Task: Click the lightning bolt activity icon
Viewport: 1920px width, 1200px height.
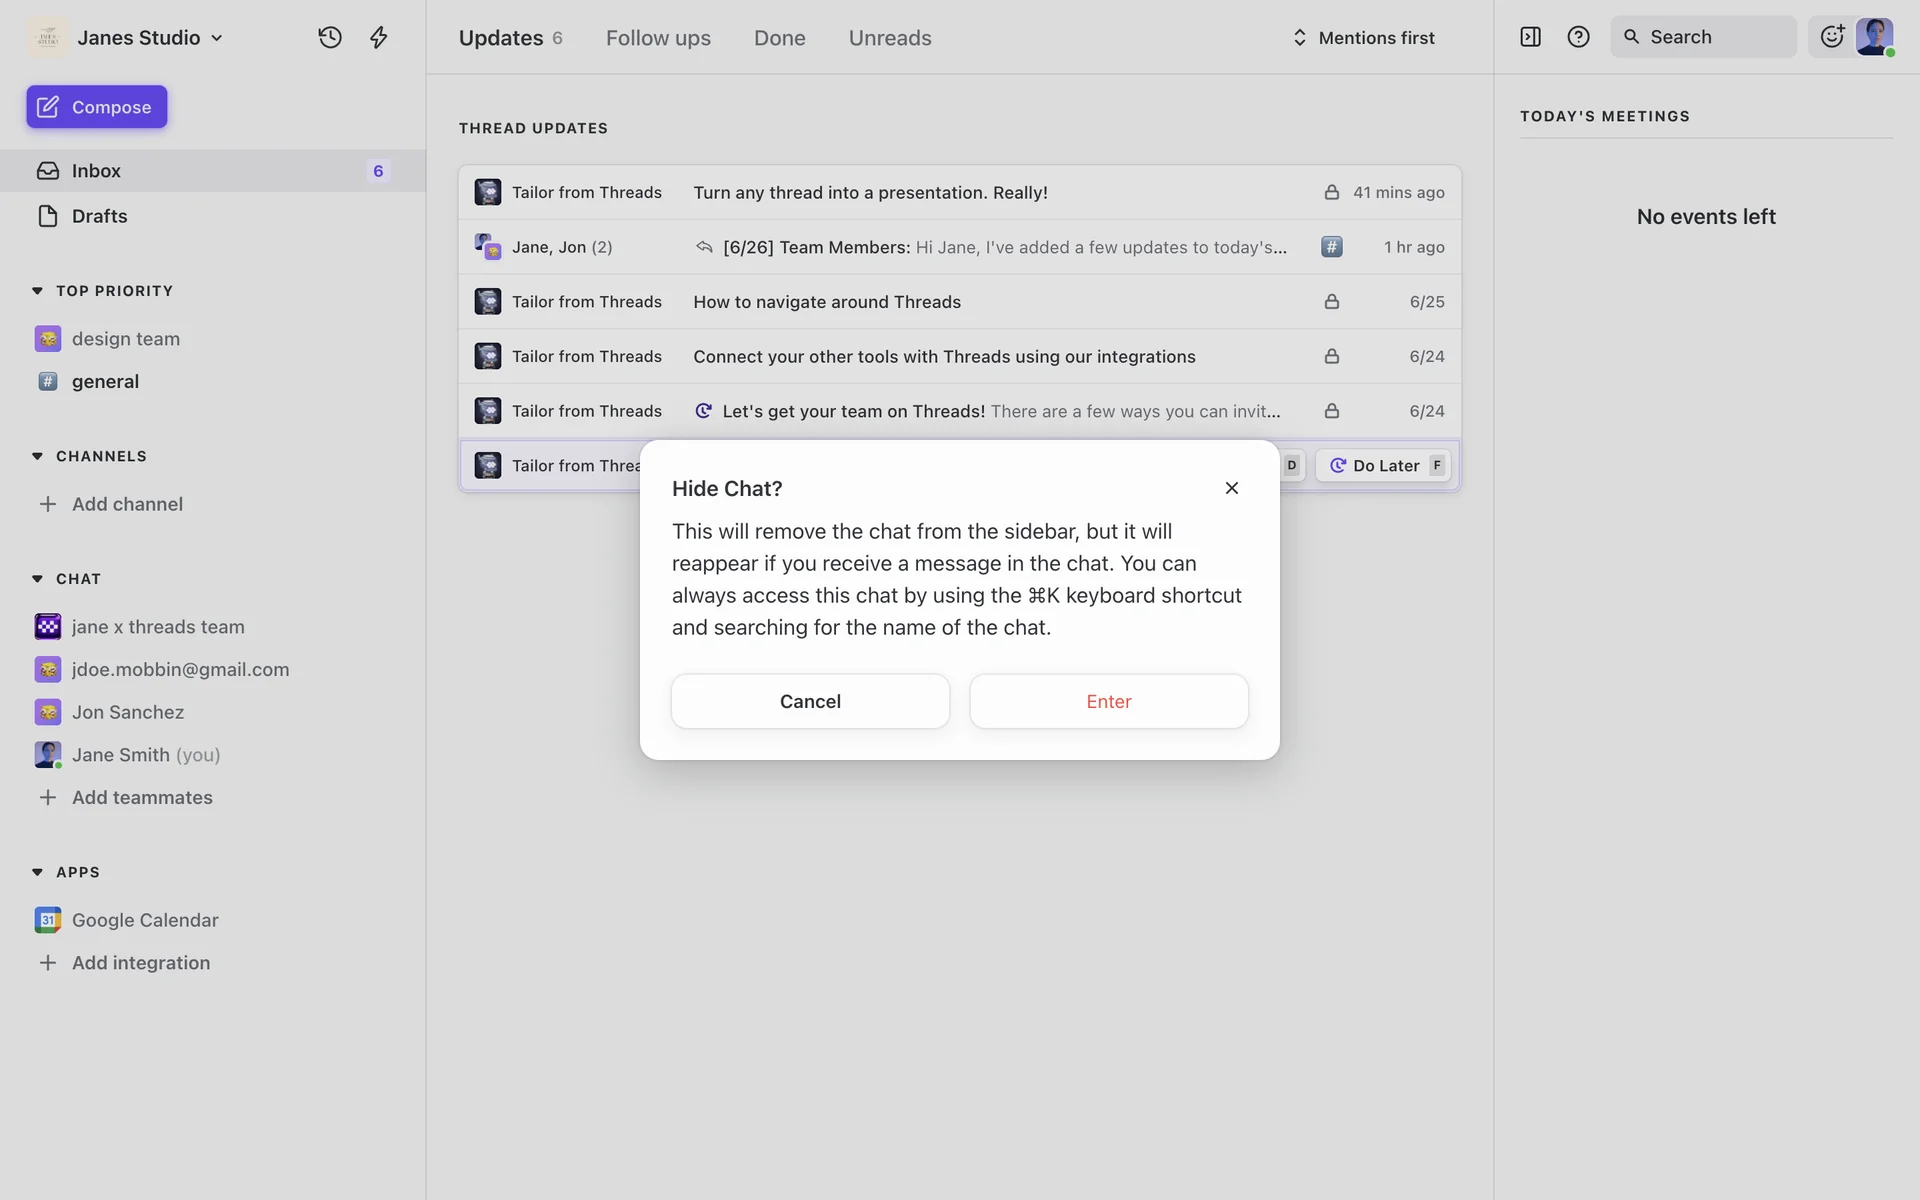Action: pos(379,38)
